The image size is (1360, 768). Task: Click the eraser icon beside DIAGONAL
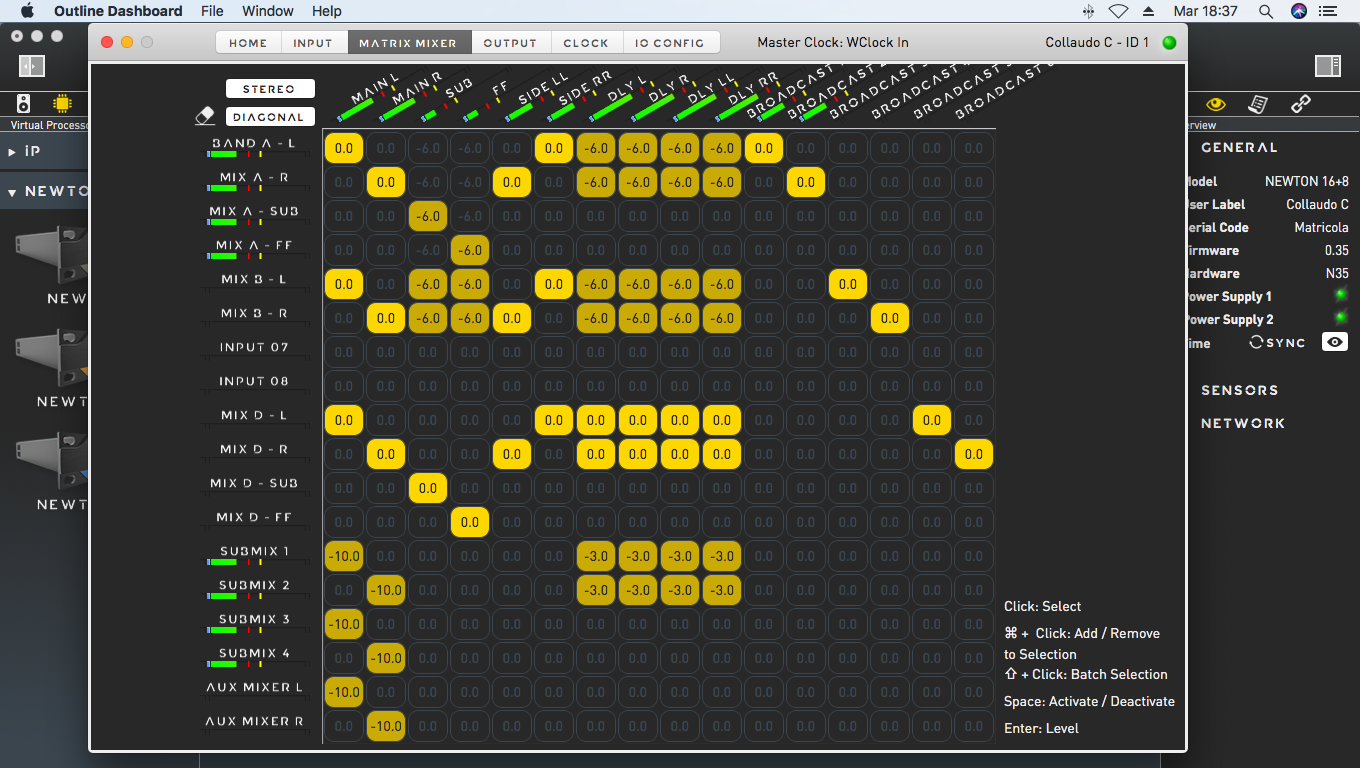click(x=205, y=116)
